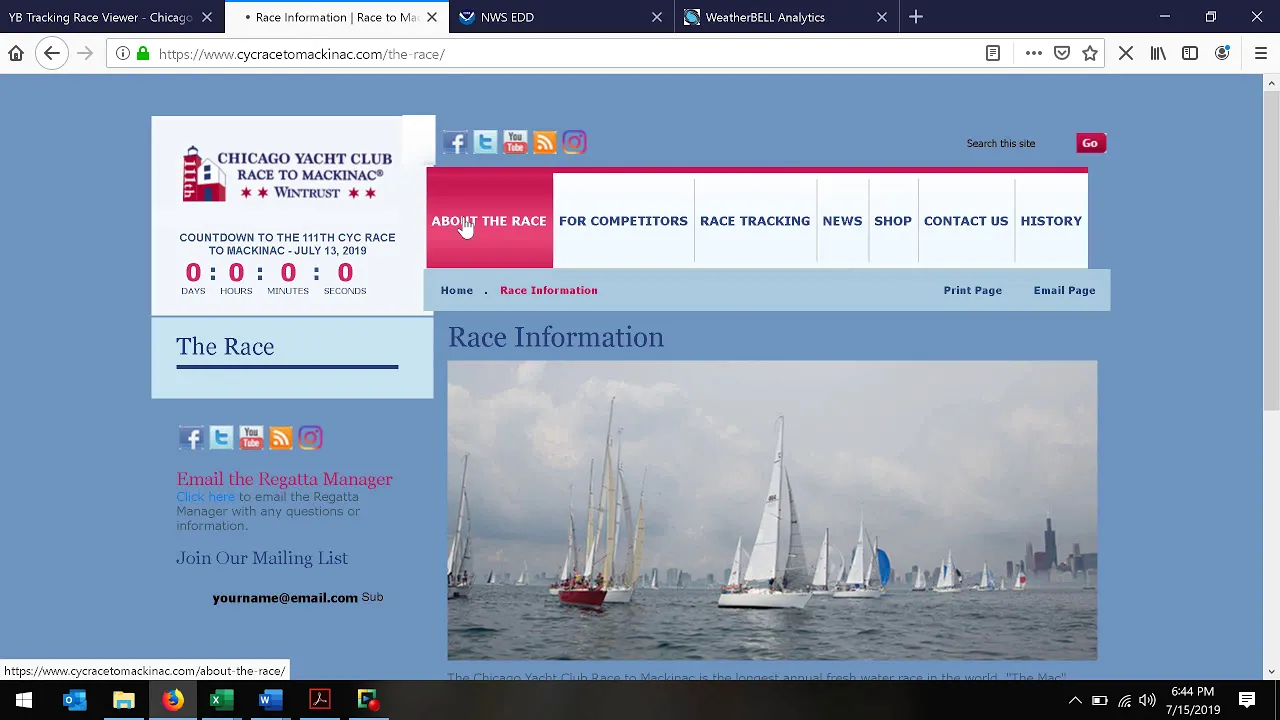Close the WeatherBELL Analytics tab
1280x720 pixels.
click(x=882, y=17)
